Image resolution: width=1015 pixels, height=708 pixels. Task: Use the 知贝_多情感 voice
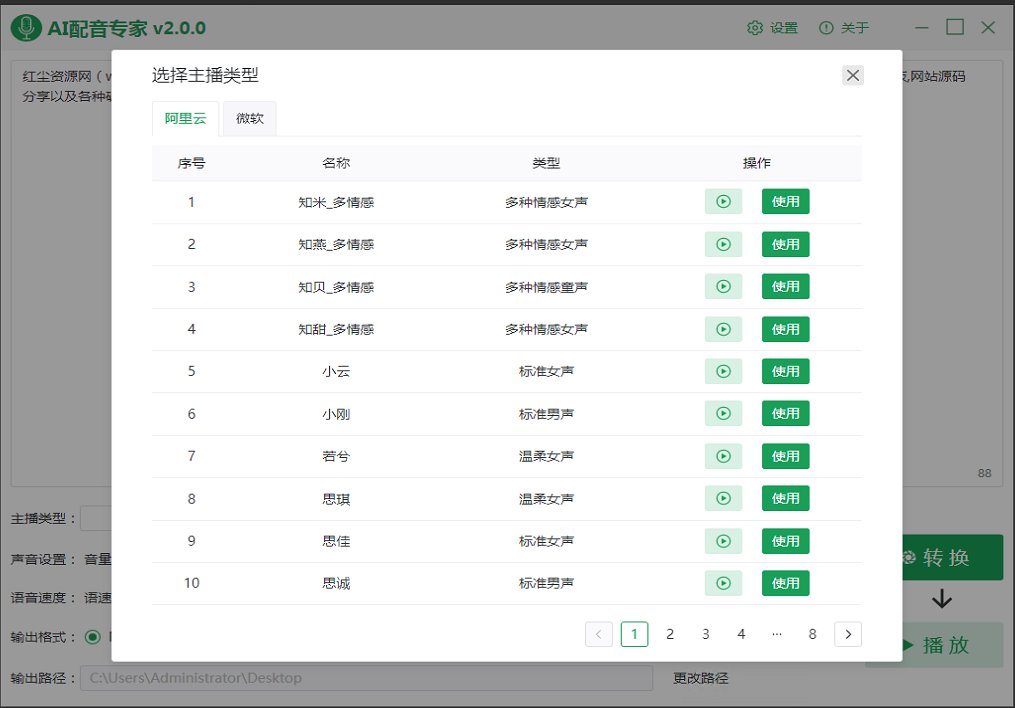pyautogui.click(x=785, y=287)
